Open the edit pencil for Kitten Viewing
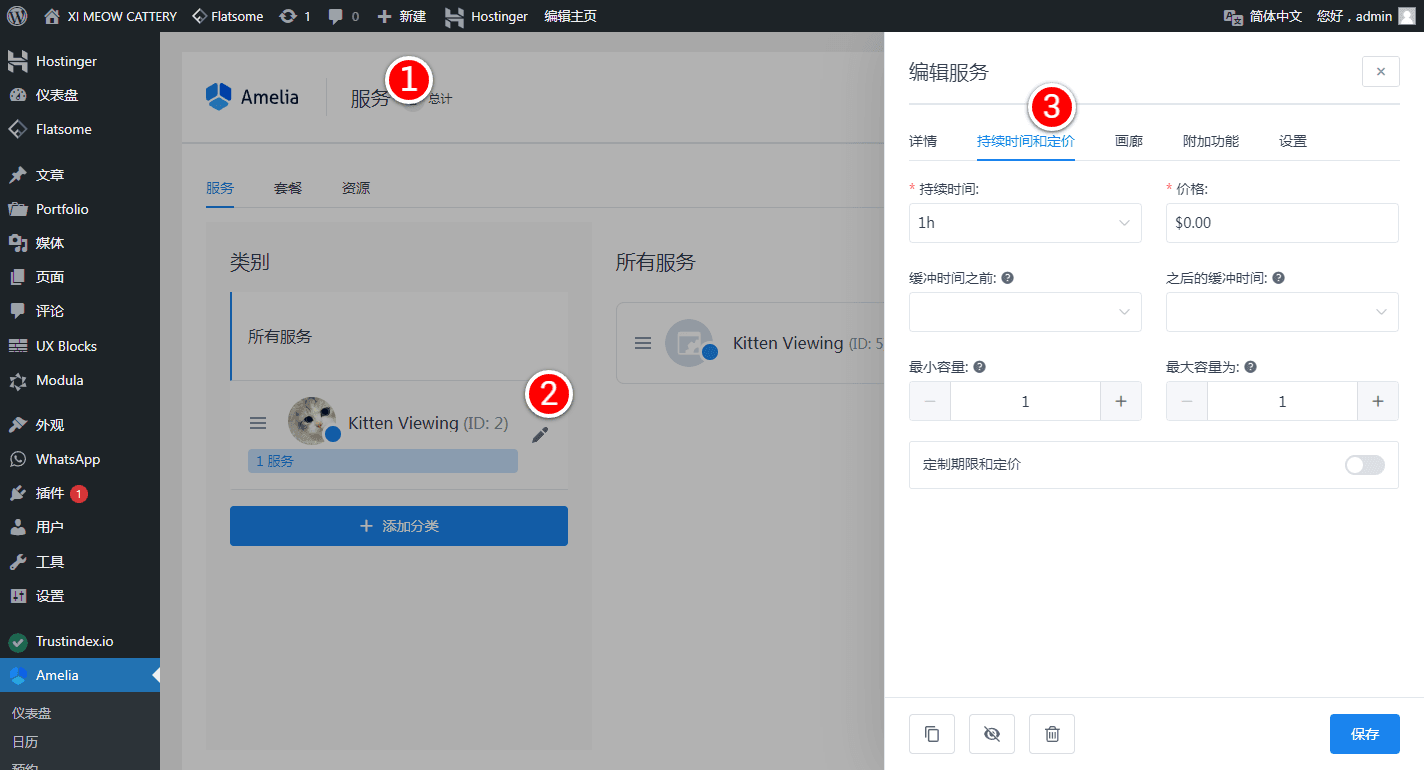Viewport: 1424px width, 770px height. [540, 435]
